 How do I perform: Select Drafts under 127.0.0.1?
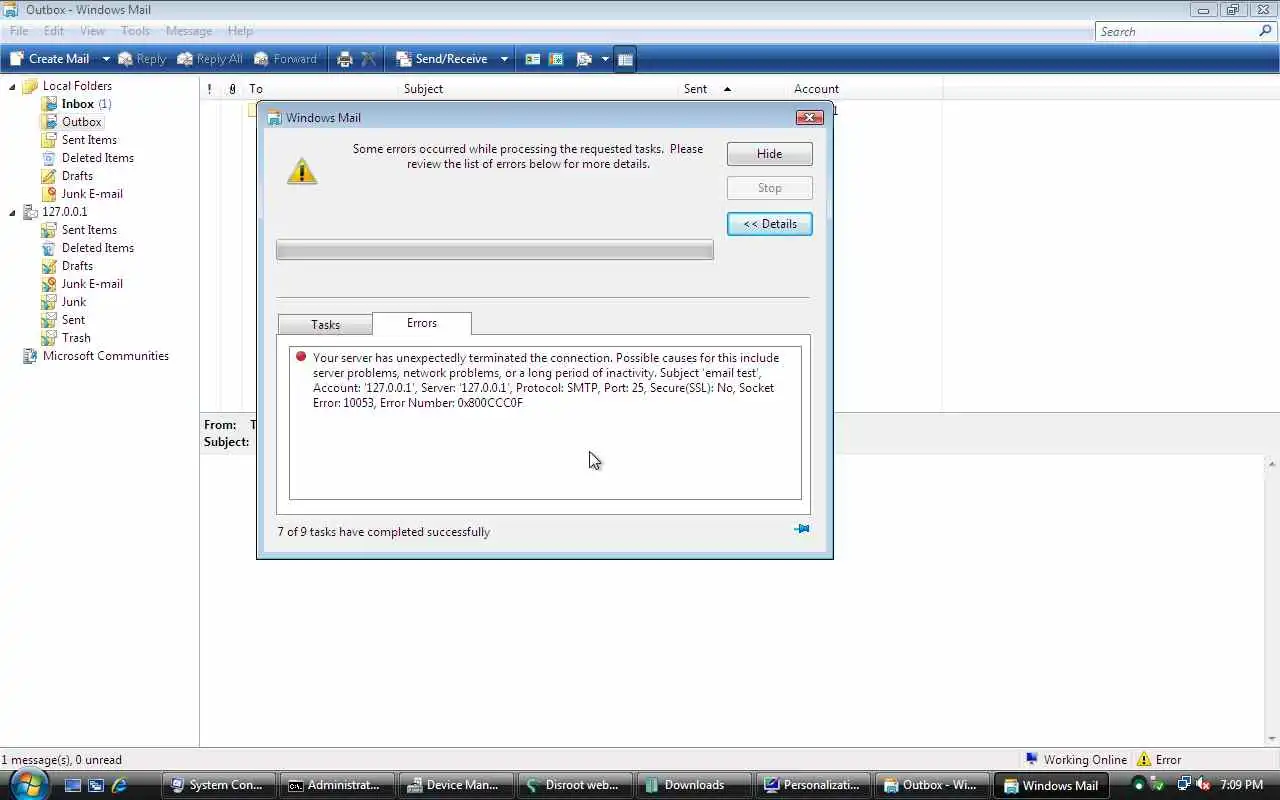click(x=67, y=266)
